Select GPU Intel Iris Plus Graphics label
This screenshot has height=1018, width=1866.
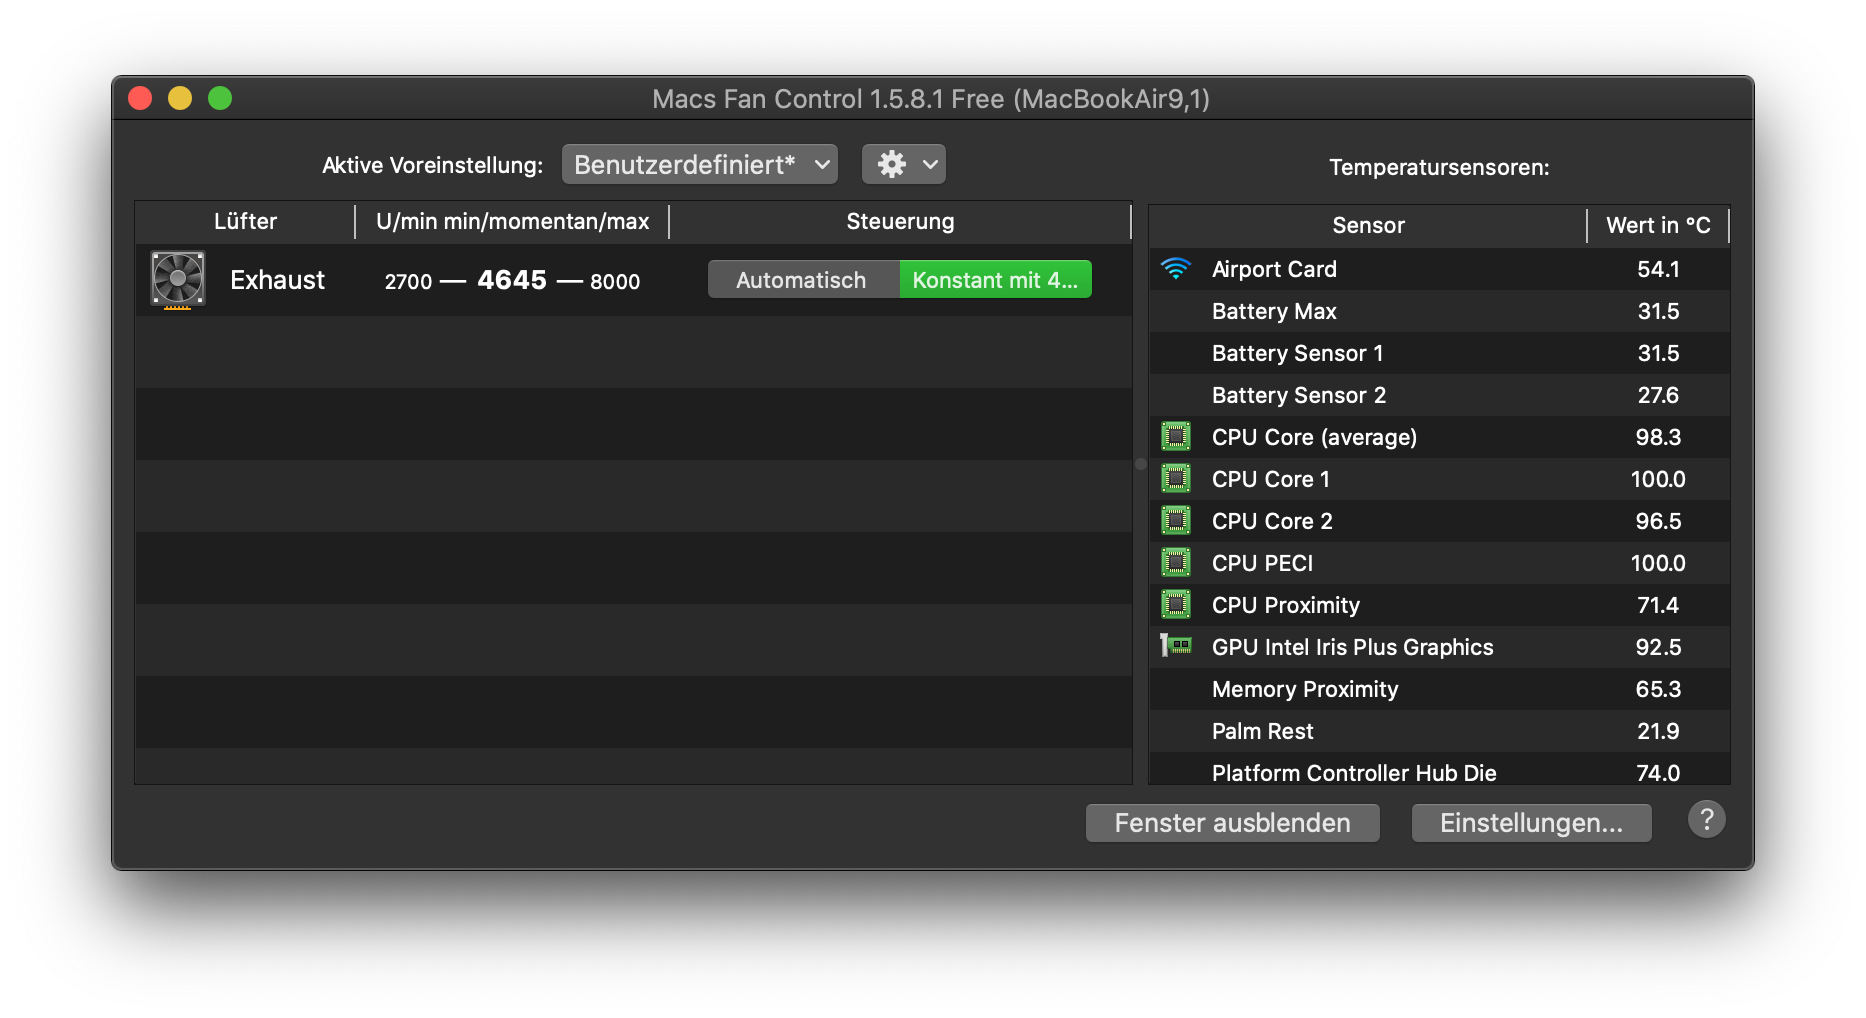pos(1352,647)
